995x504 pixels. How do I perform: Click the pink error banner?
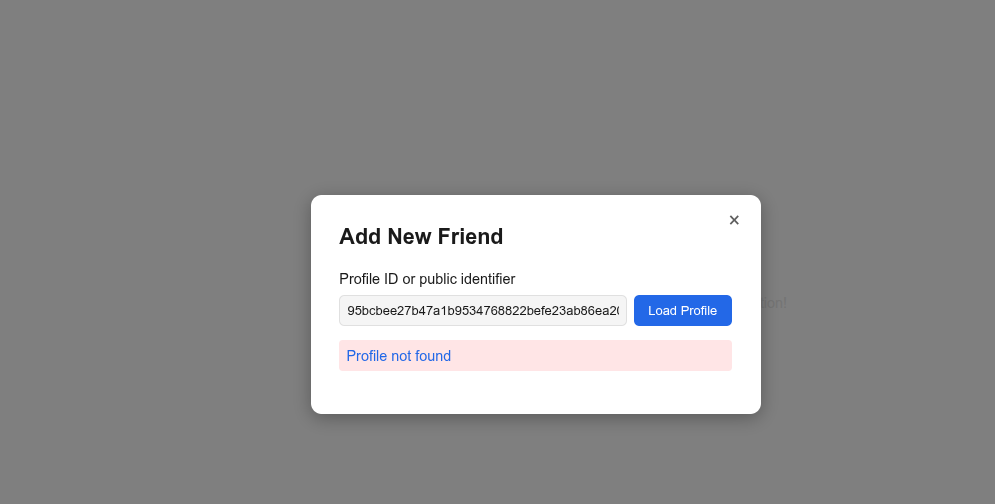point(536,355)
